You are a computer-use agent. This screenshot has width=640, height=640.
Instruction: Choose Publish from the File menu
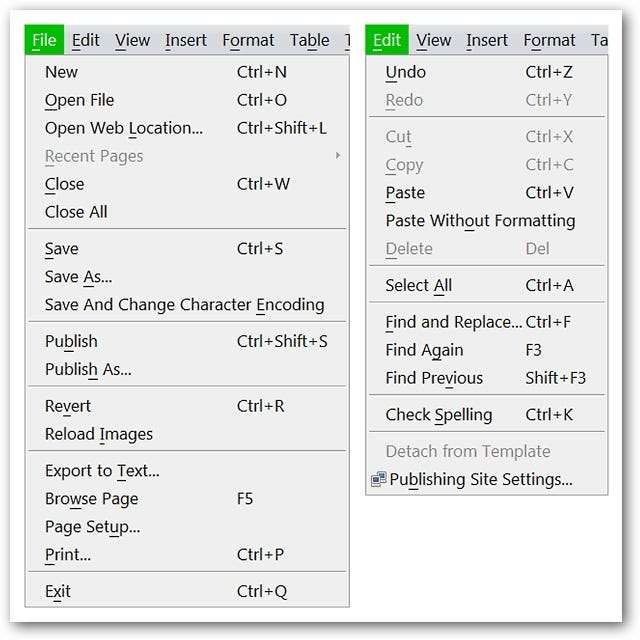pos(71,342)
